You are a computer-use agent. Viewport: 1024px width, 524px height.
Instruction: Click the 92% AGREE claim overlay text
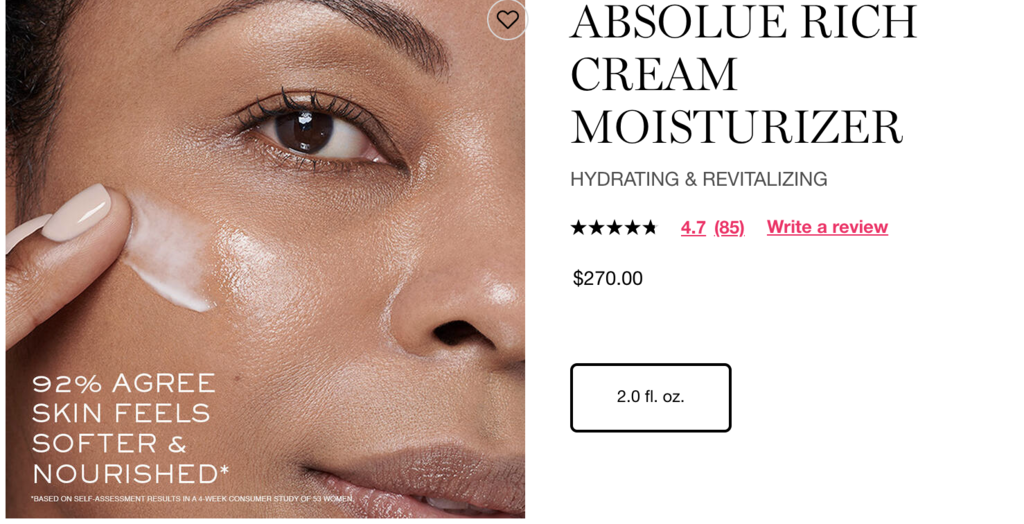(123, 384)
